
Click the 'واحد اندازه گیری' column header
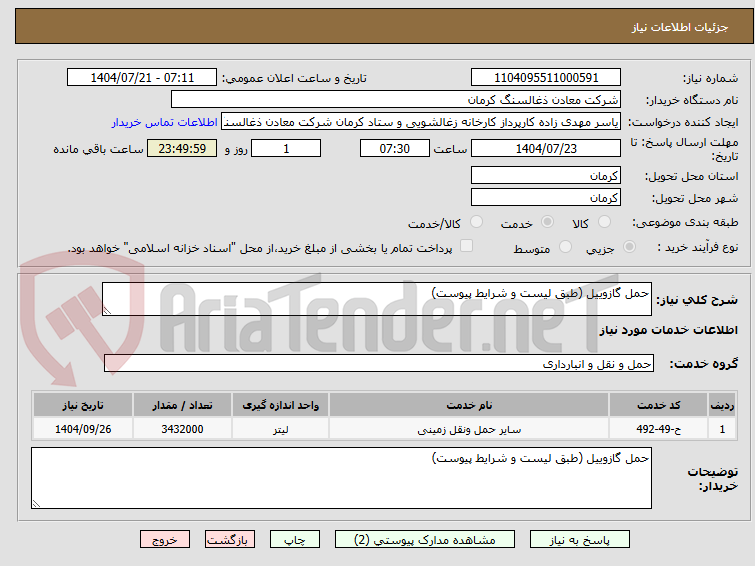pyautogui.click(x=280, y=405)
